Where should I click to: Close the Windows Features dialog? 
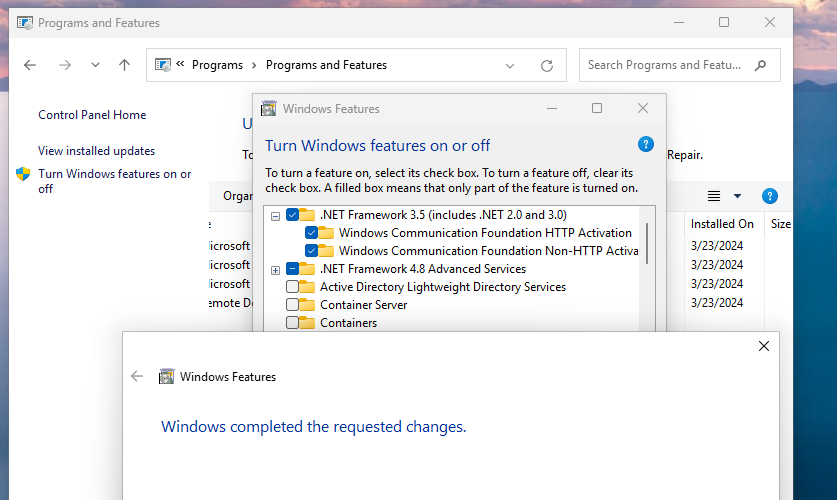(643, 108)
